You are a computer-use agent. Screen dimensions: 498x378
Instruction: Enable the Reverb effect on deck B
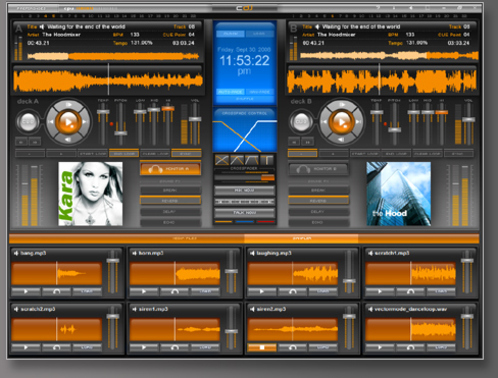(318, 201)
